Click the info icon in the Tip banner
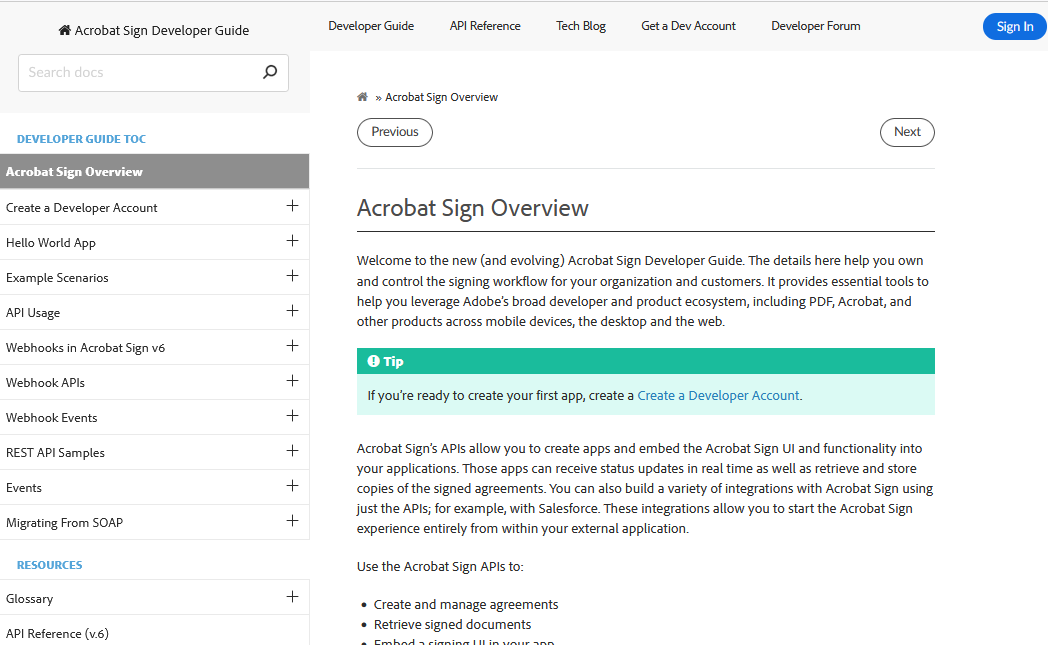Screen dimensions: 1048x645 click(374, 361)
